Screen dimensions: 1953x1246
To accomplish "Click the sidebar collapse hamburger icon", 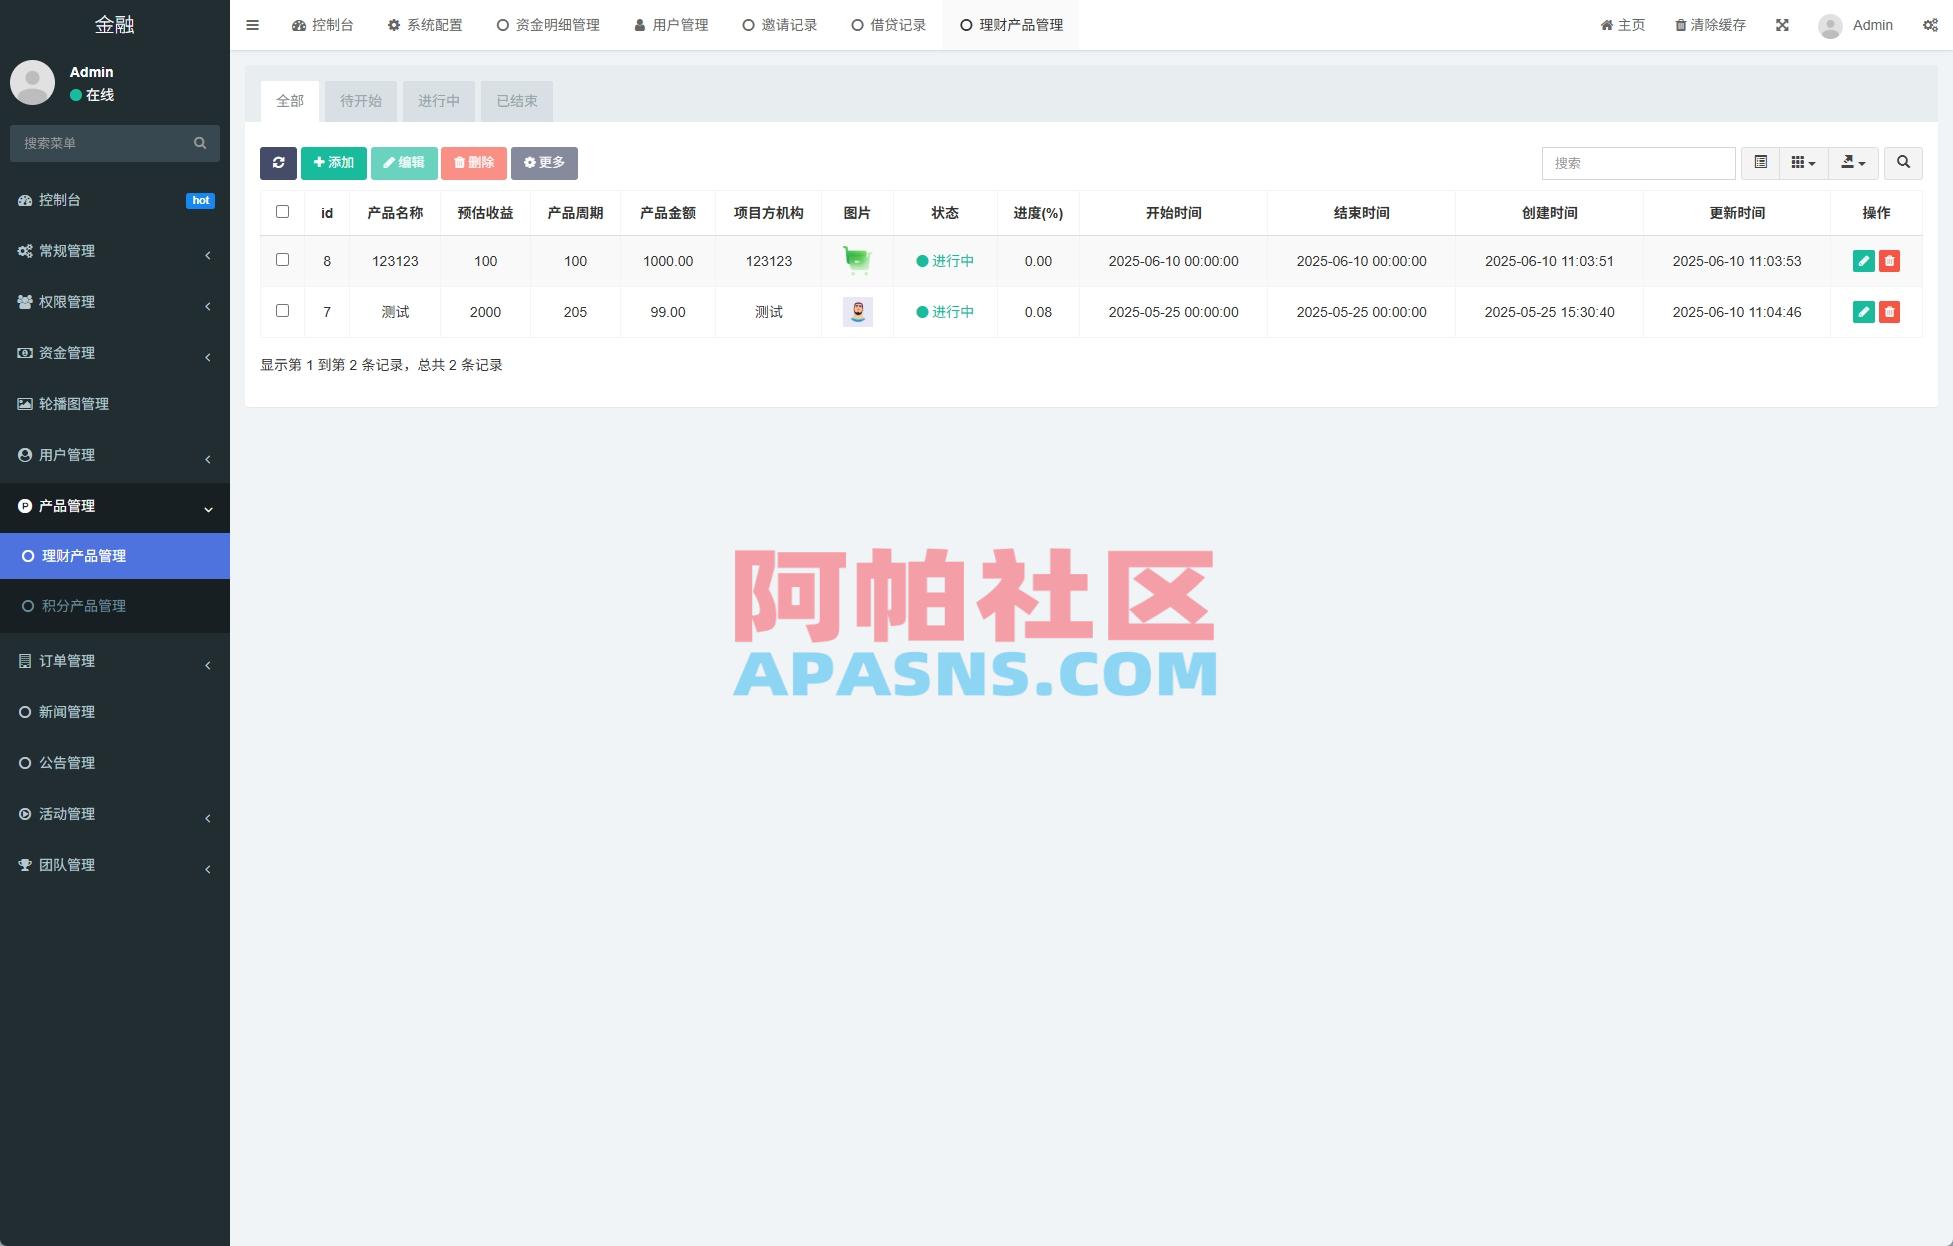I will coord(252,24).
